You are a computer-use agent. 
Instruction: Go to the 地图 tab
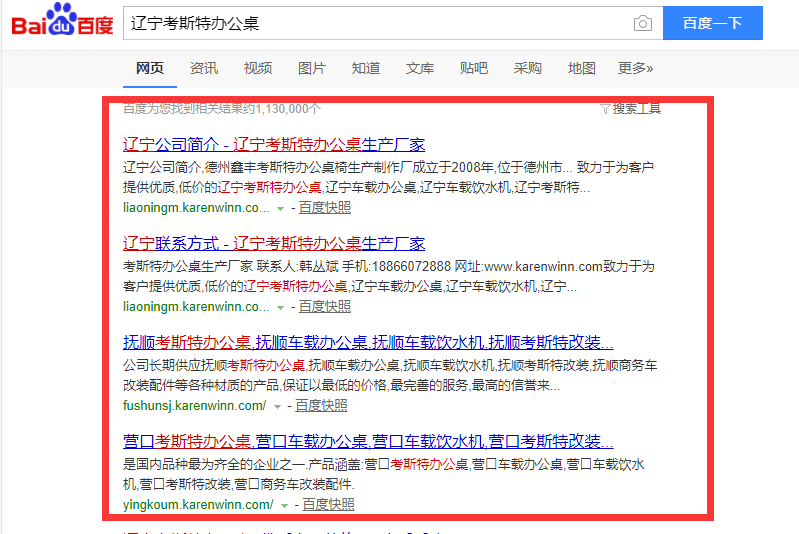click(x=582, y=68)
